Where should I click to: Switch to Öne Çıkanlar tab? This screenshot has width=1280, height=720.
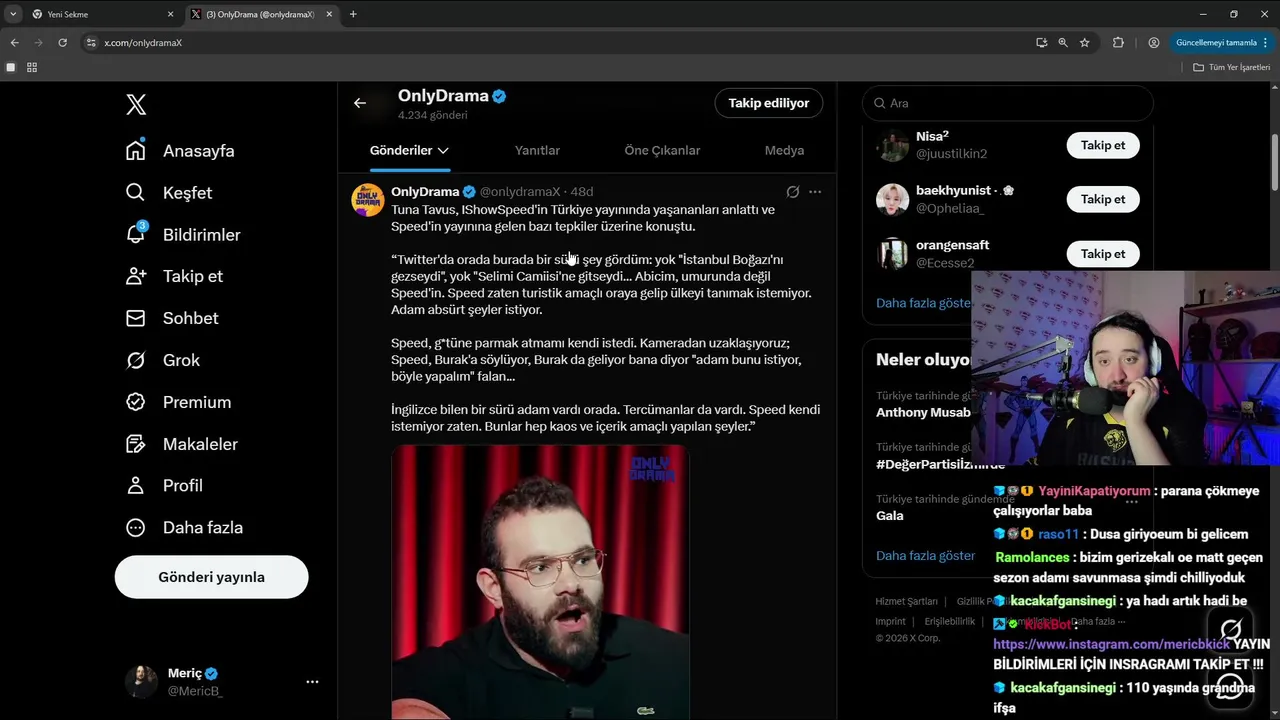pos(662,150)
